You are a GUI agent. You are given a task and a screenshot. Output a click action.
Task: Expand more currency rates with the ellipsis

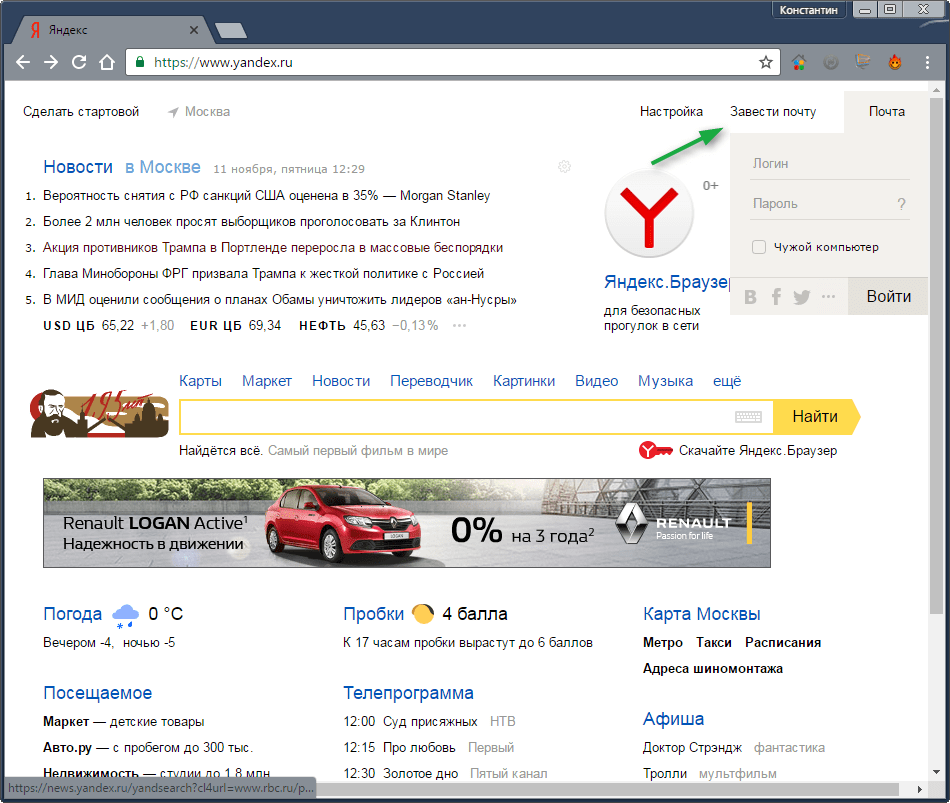459,325
